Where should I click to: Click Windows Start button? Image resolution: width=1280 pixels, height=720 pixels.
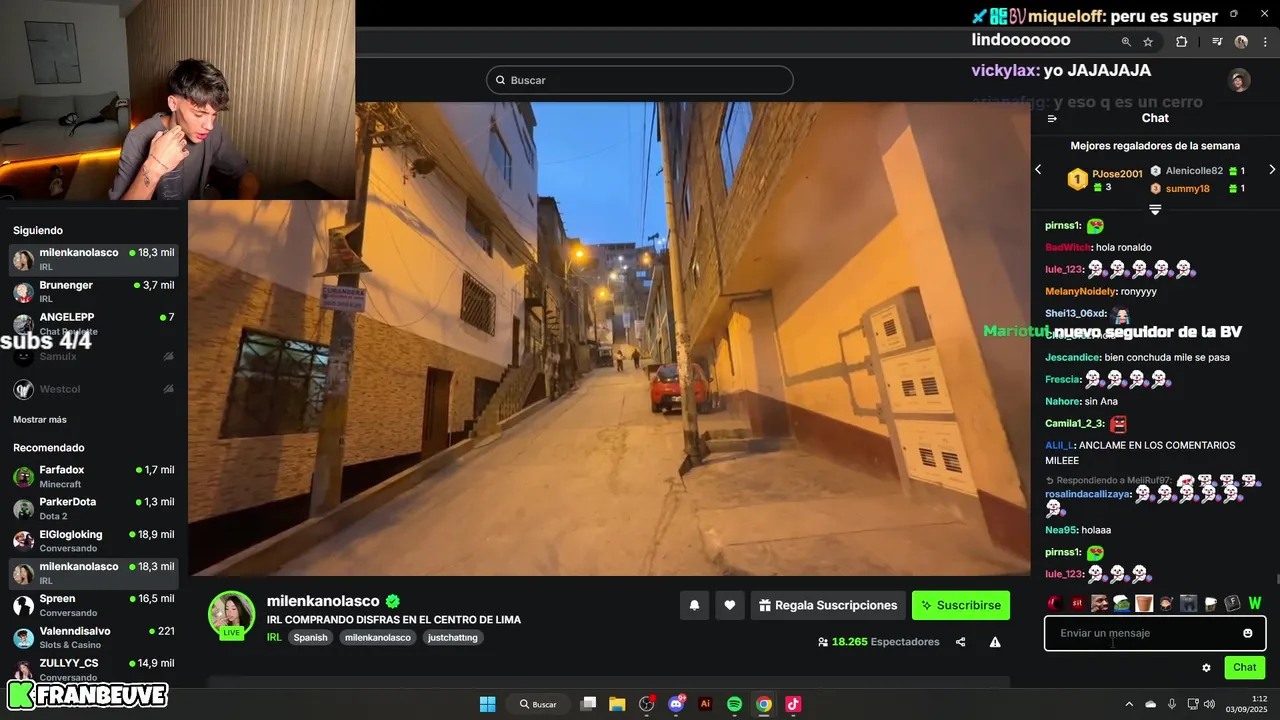(487, 704)
